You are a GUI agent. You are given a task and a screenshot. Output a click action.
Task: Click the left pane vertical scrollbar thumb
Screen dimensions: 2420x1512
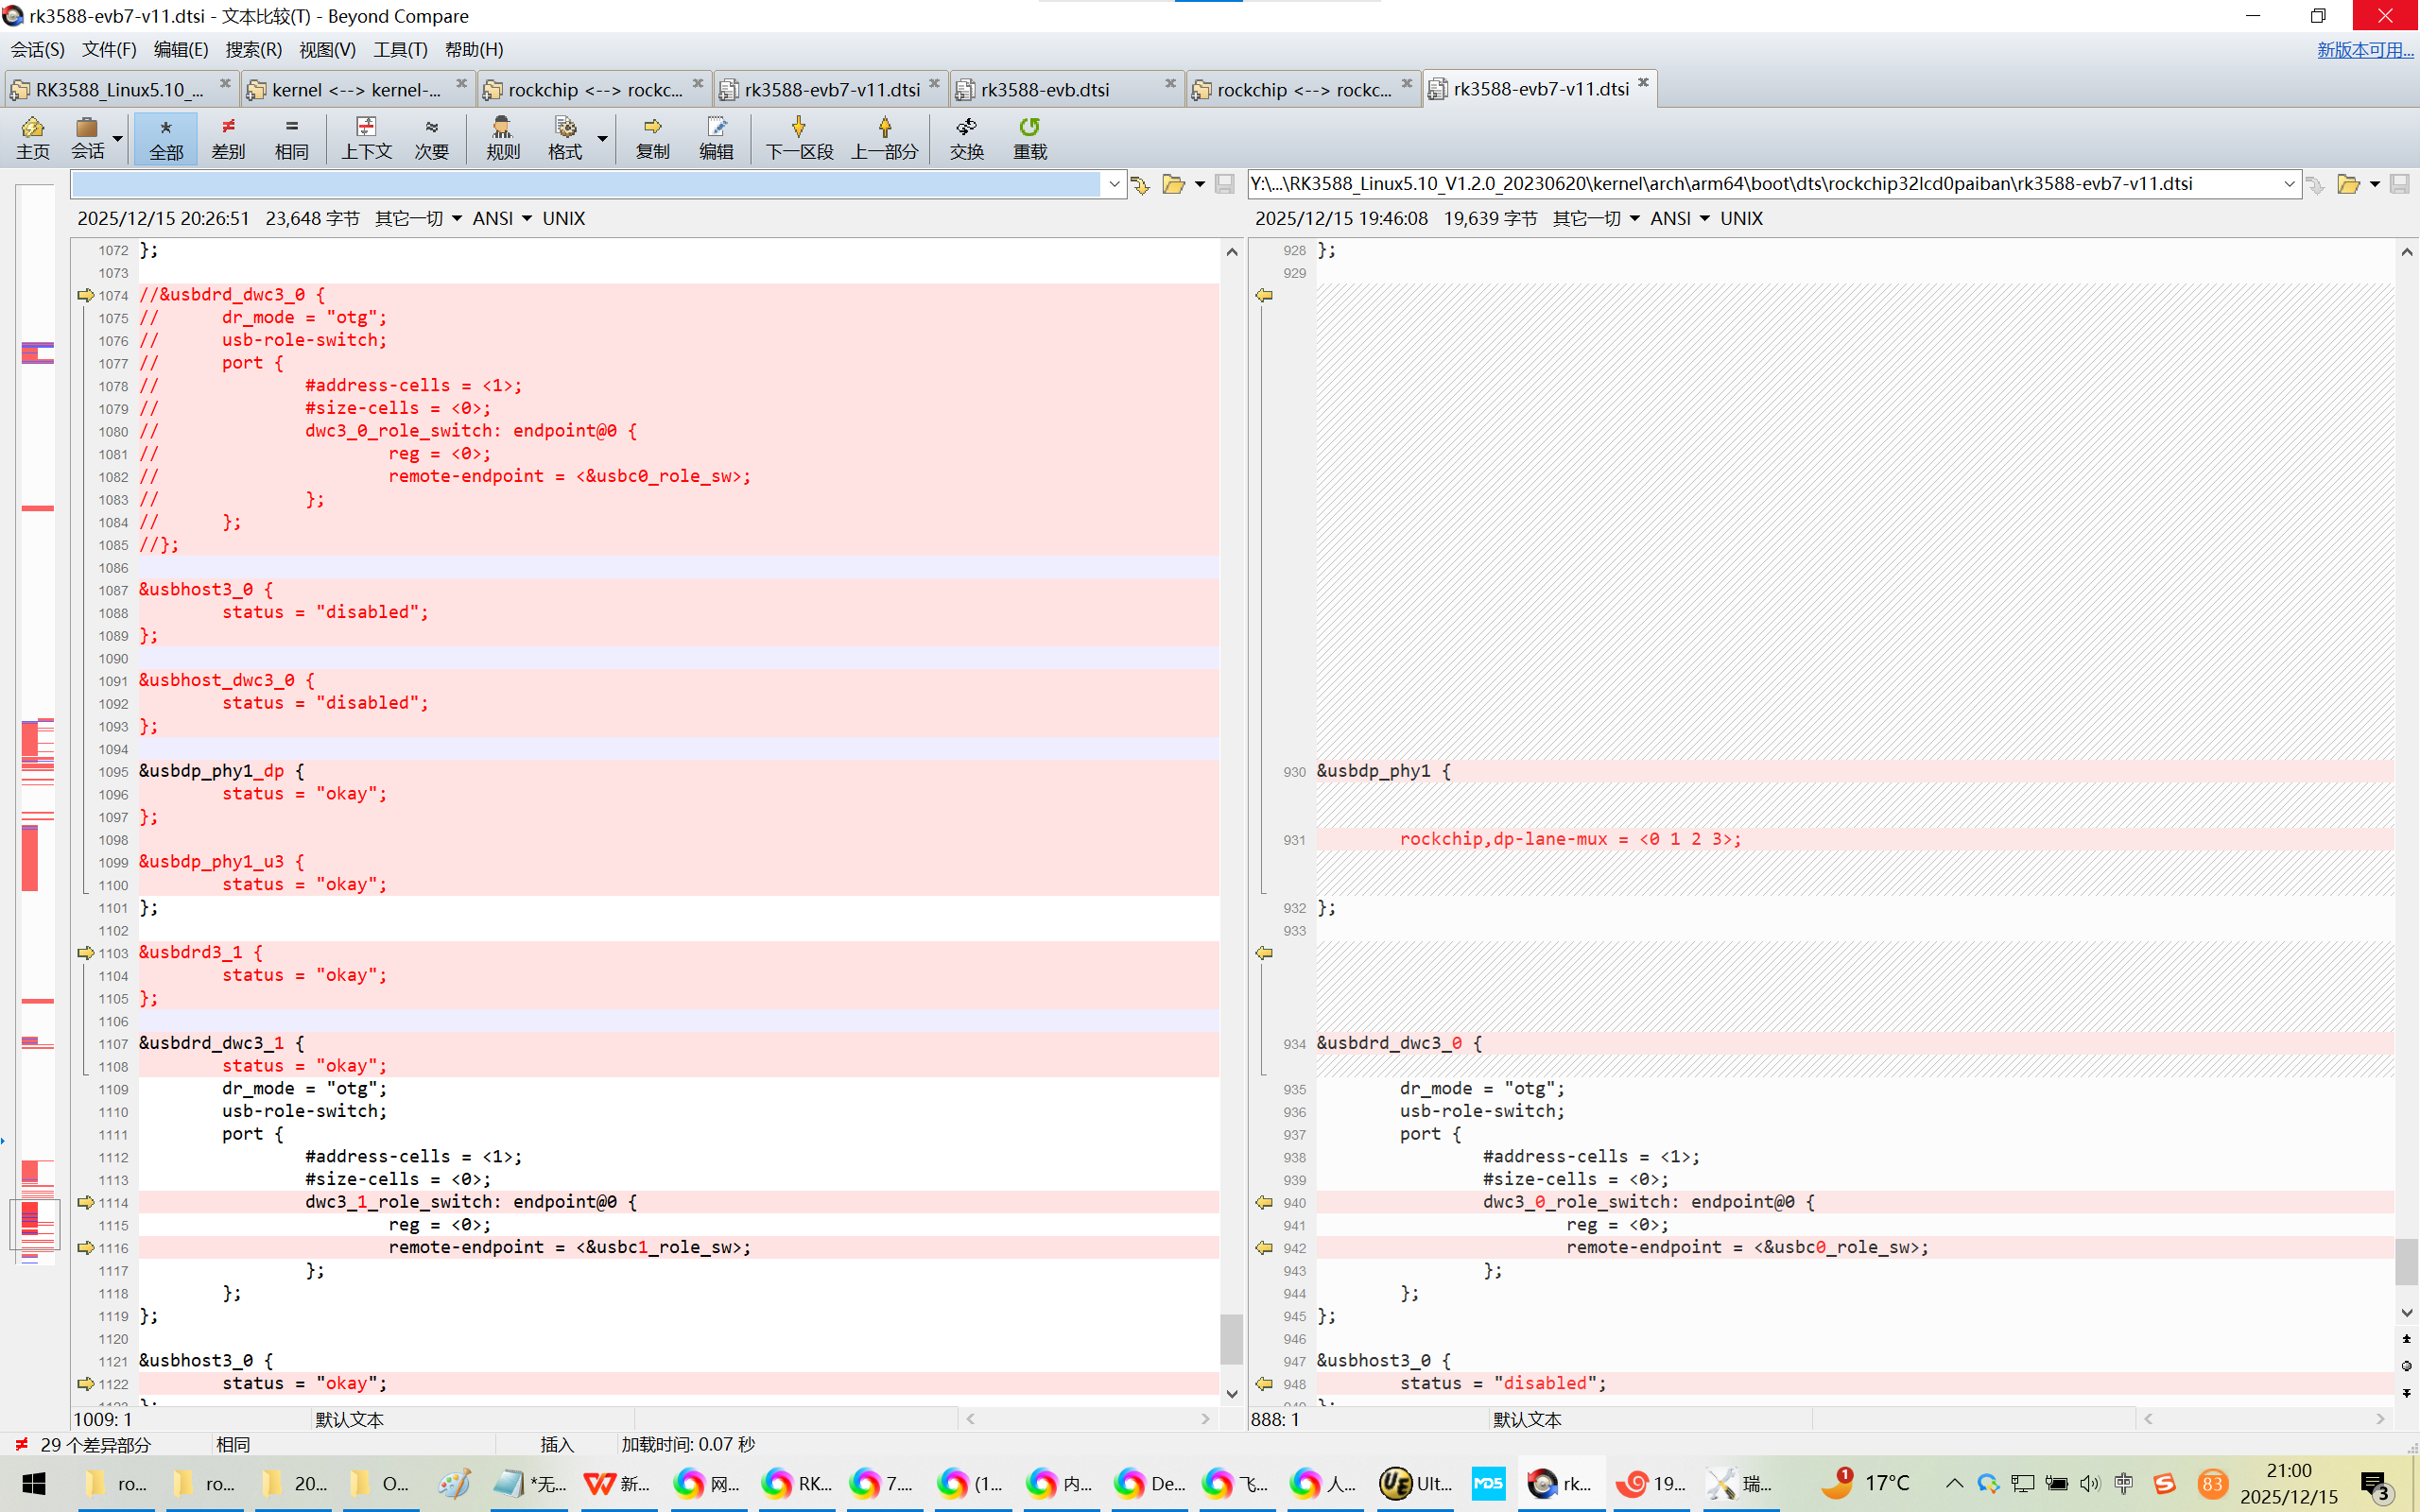point(1231,1338)
